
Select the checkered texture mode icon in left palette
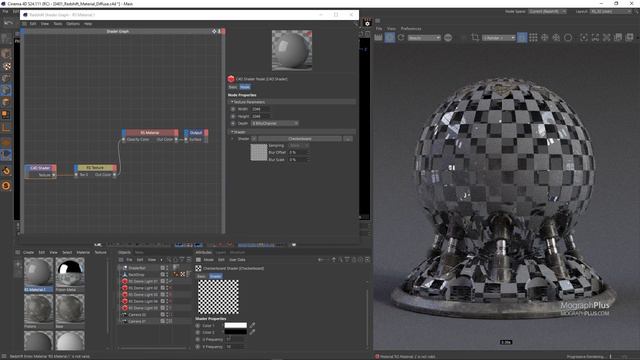tap(6, 66)
